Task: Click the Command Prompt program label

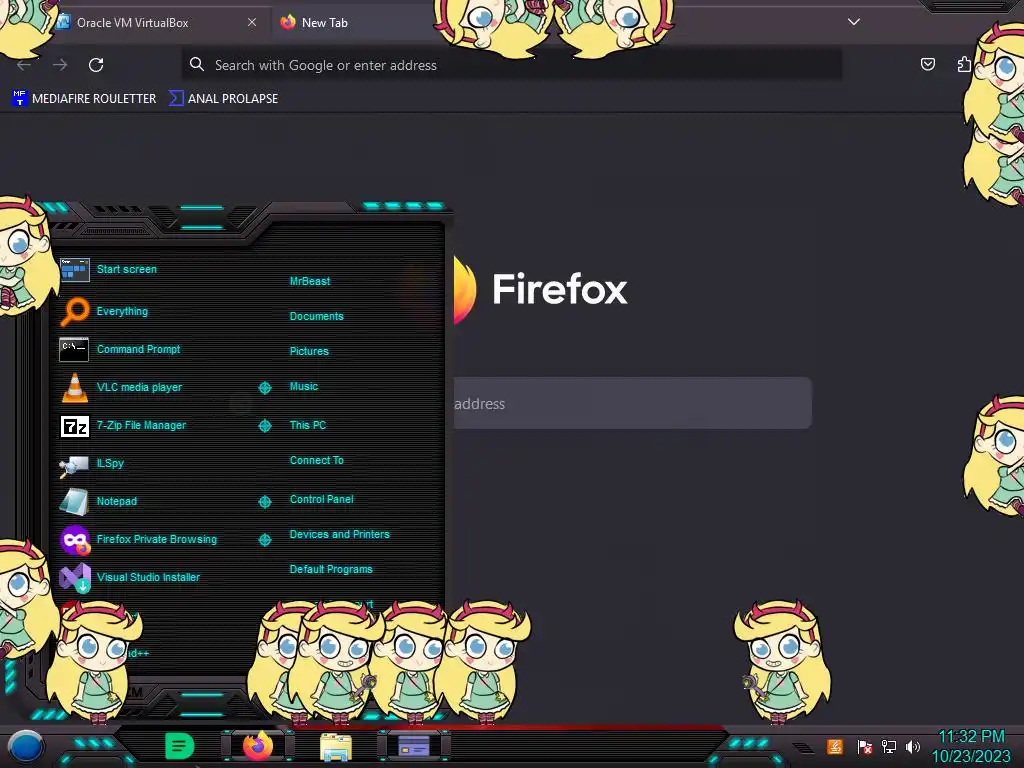Action: point(138,349)
